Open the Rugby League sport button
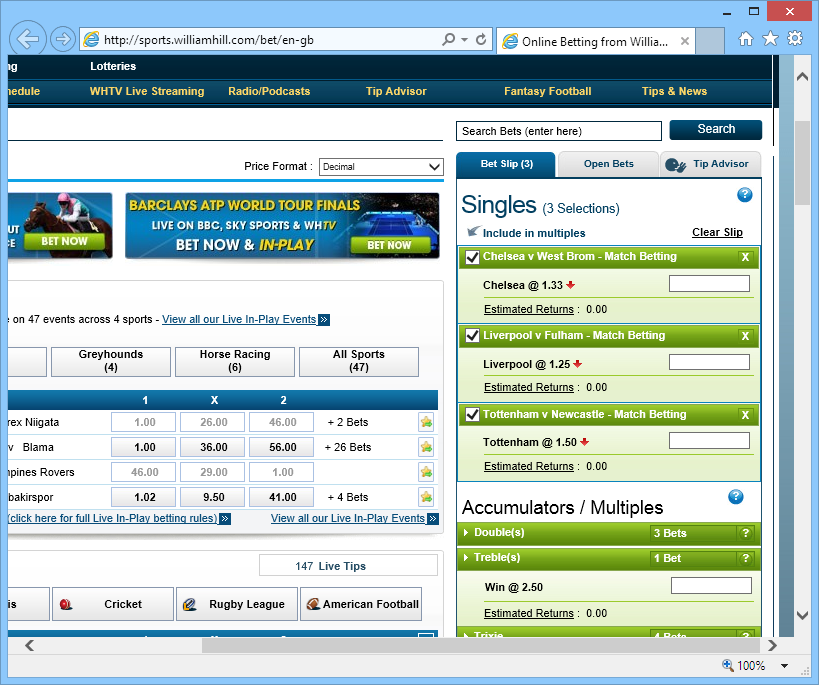This screenshot has width=819, height=685. (237, 604)
